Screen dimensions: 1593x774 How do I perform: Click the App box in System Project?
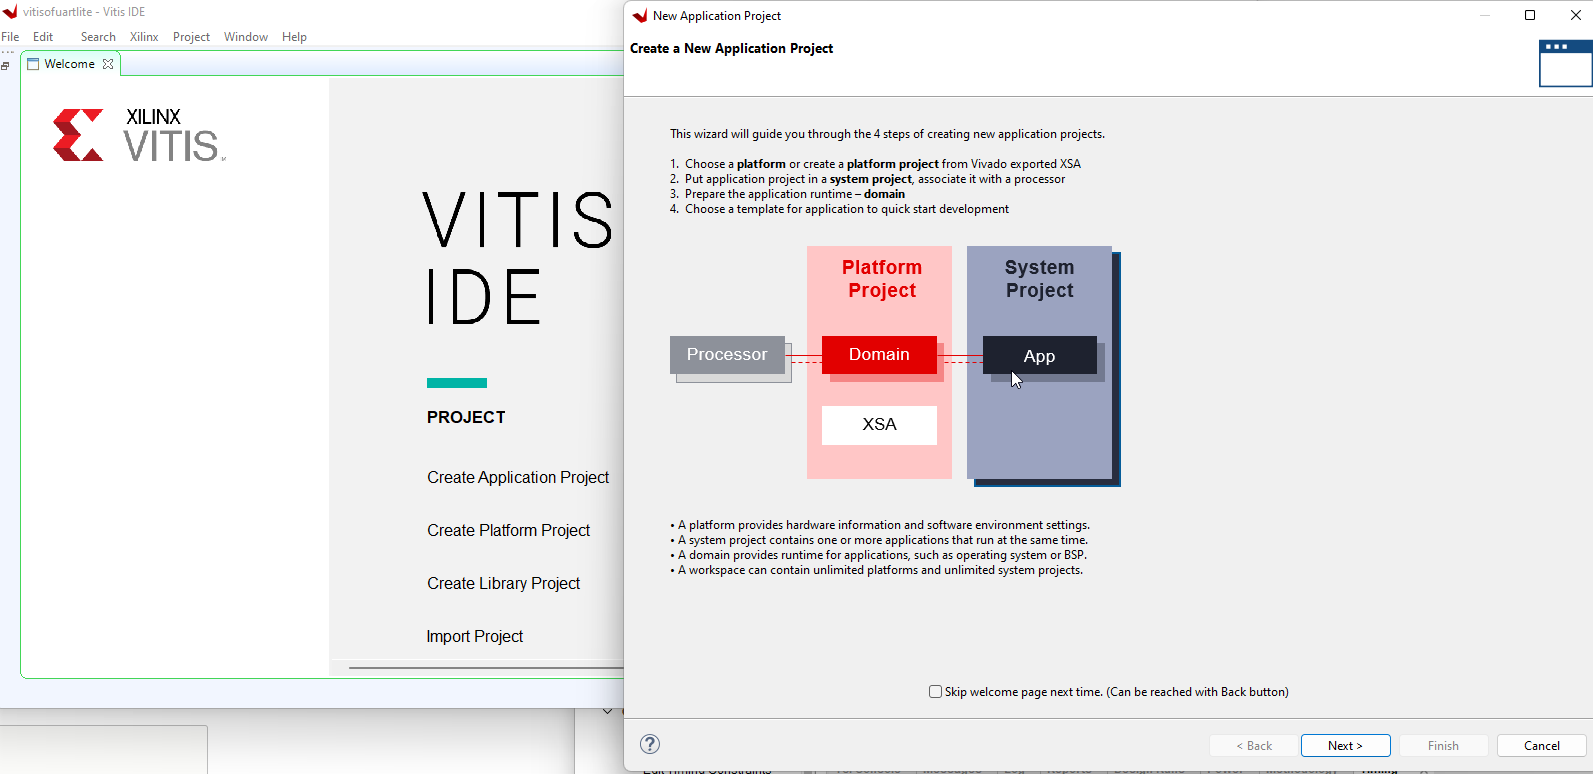click(1039, 356)
